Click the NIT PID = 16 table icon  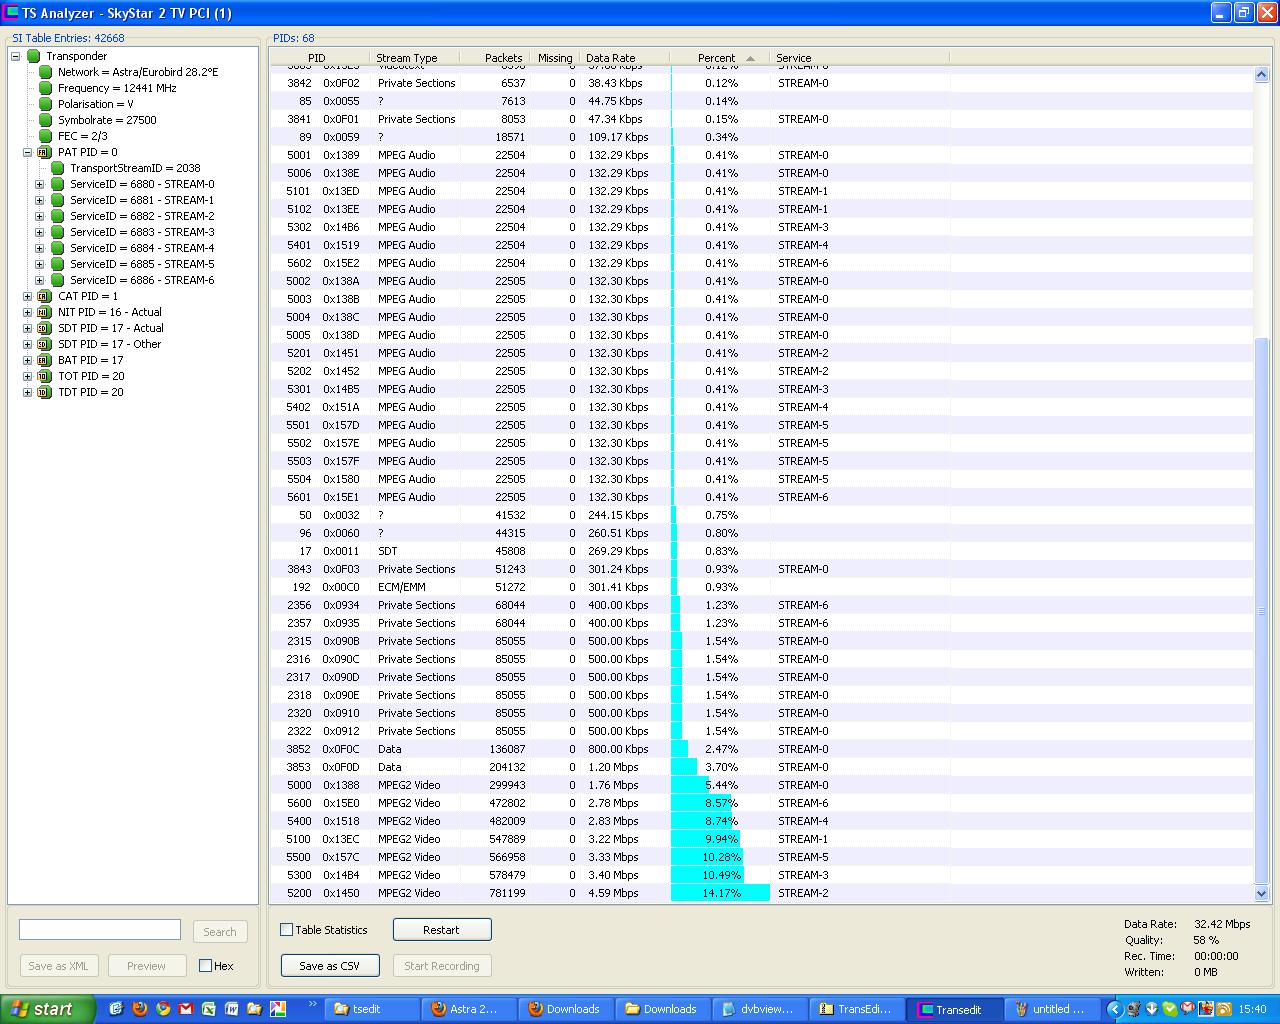(44, 312)
